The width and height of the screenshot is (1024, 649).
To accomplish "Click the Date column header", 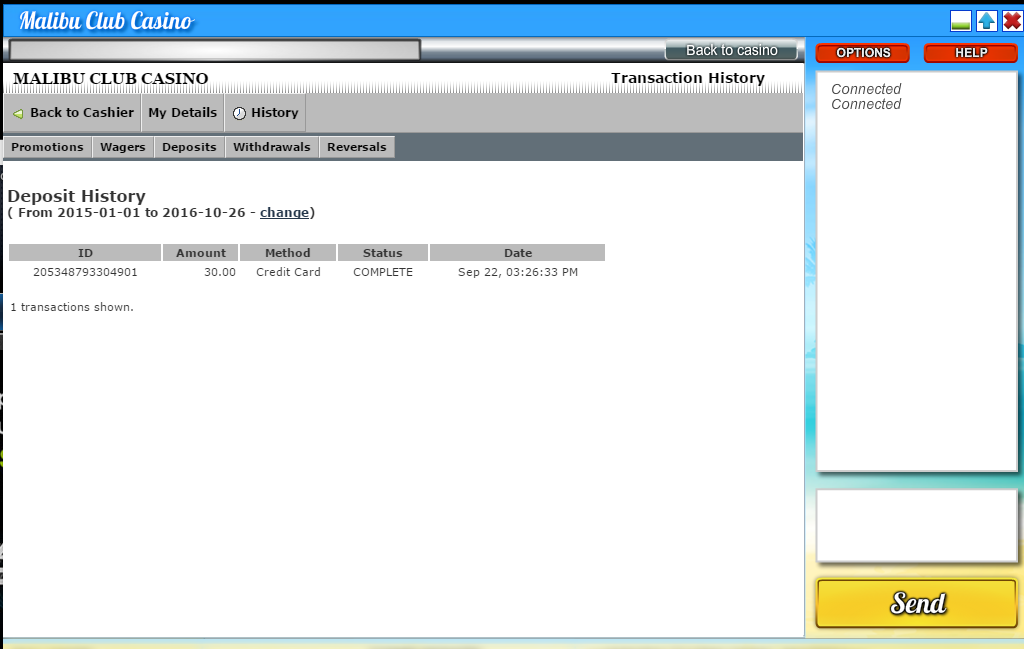I will 518,253.
